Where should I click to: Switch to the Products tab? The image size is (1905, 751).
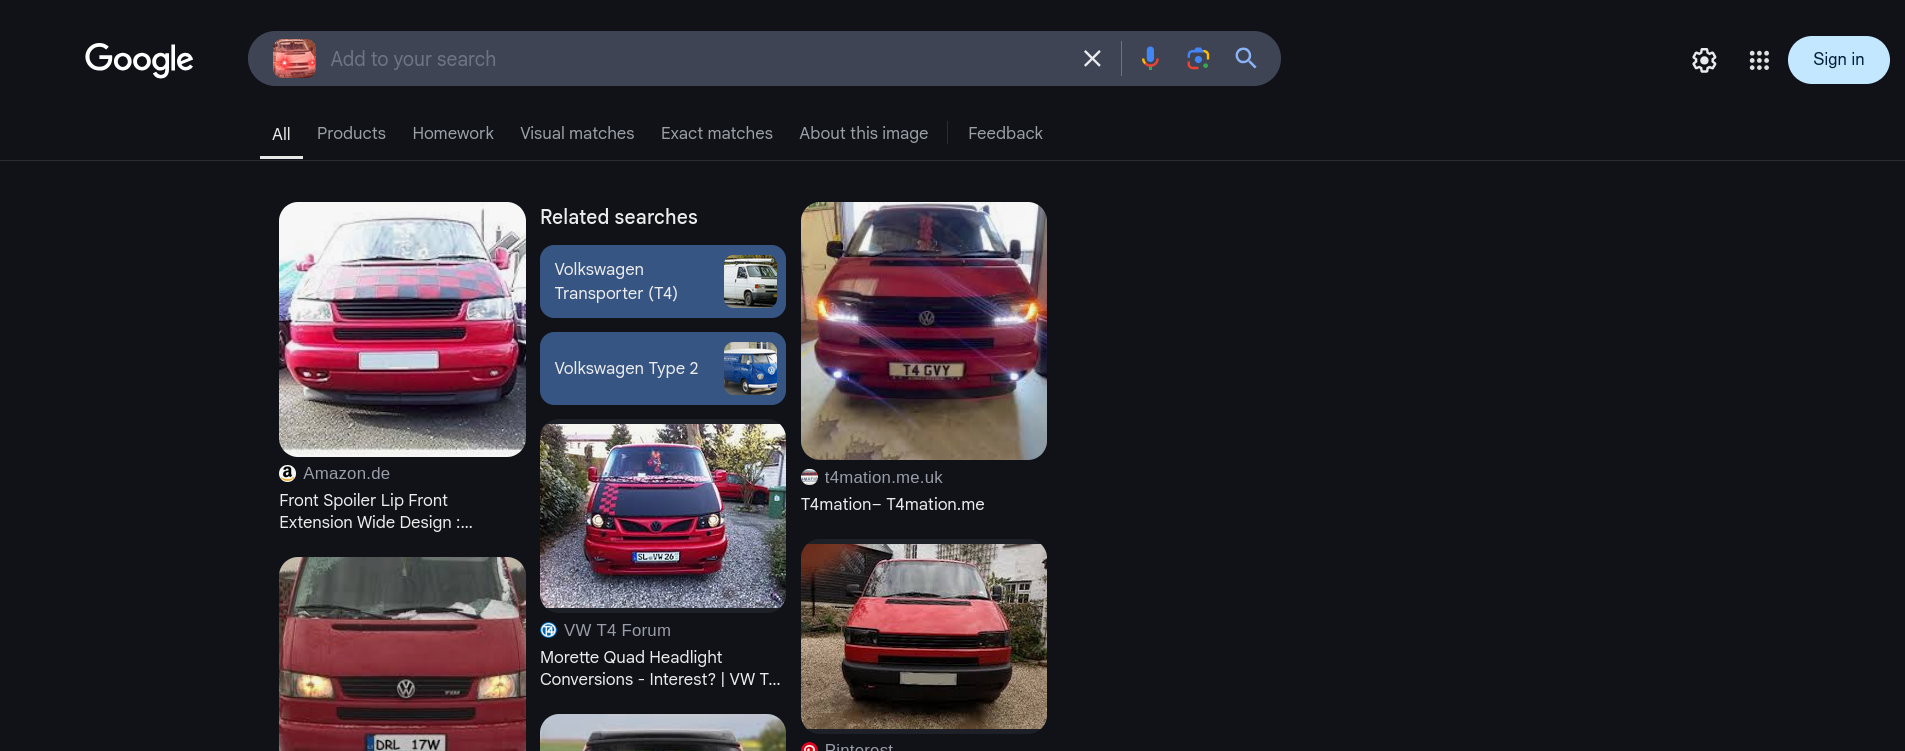click(x=351, y=134)
